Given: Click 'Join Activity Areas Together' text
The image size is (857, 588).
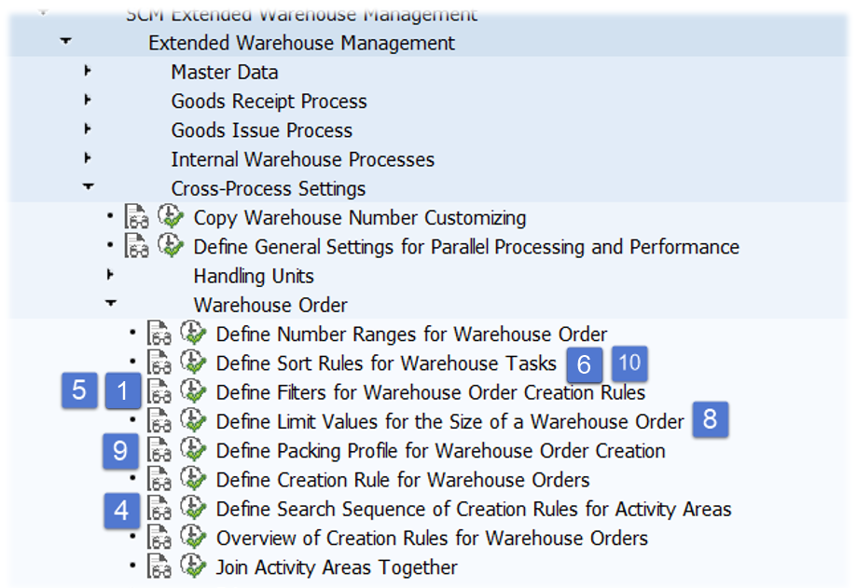Looking at the screenshot, I should pos(337,567).
